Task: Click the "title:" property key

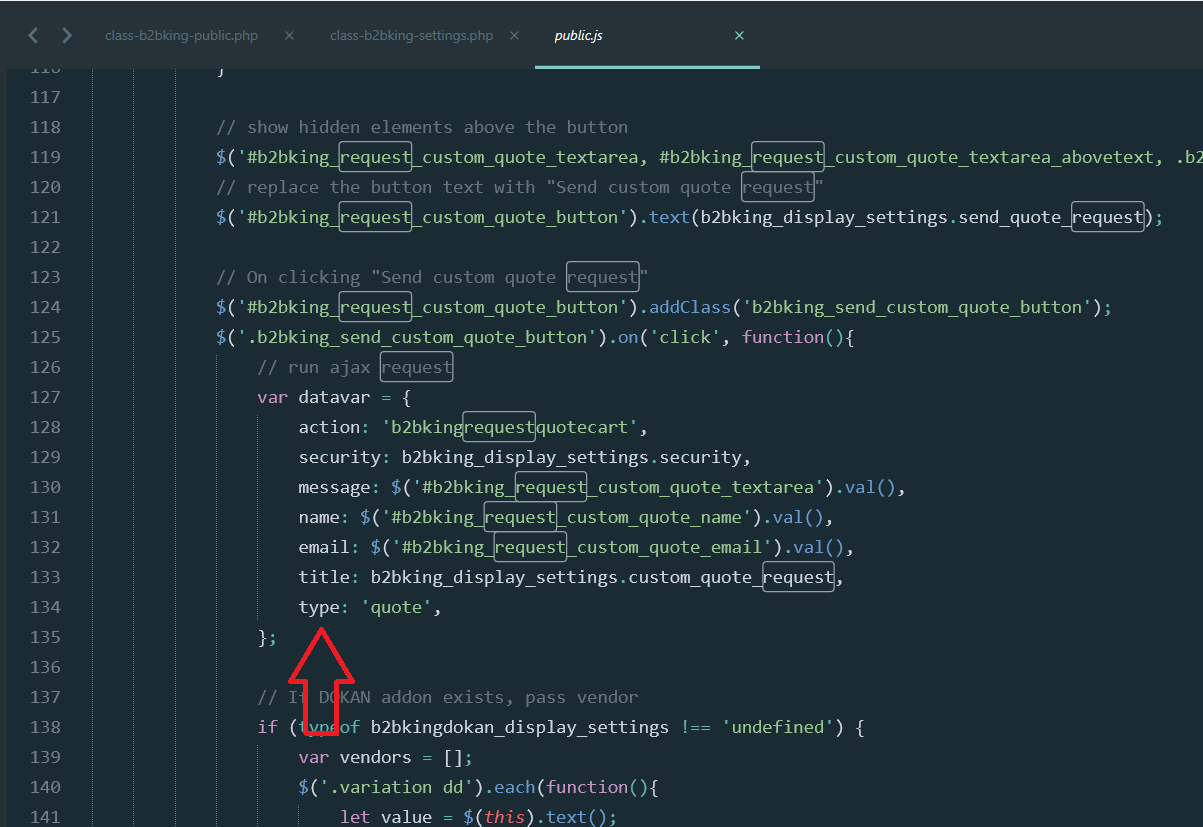Action: click(330, 577)
